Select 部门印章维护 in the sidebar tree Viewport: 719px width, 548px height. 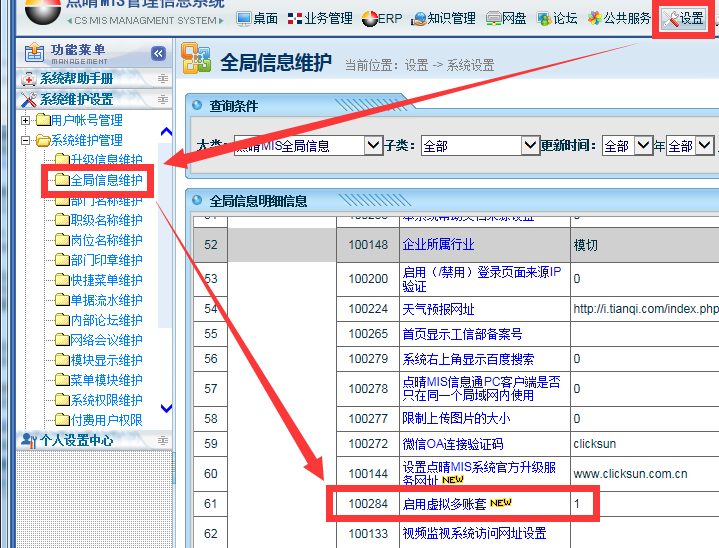(x=106, y=261)
